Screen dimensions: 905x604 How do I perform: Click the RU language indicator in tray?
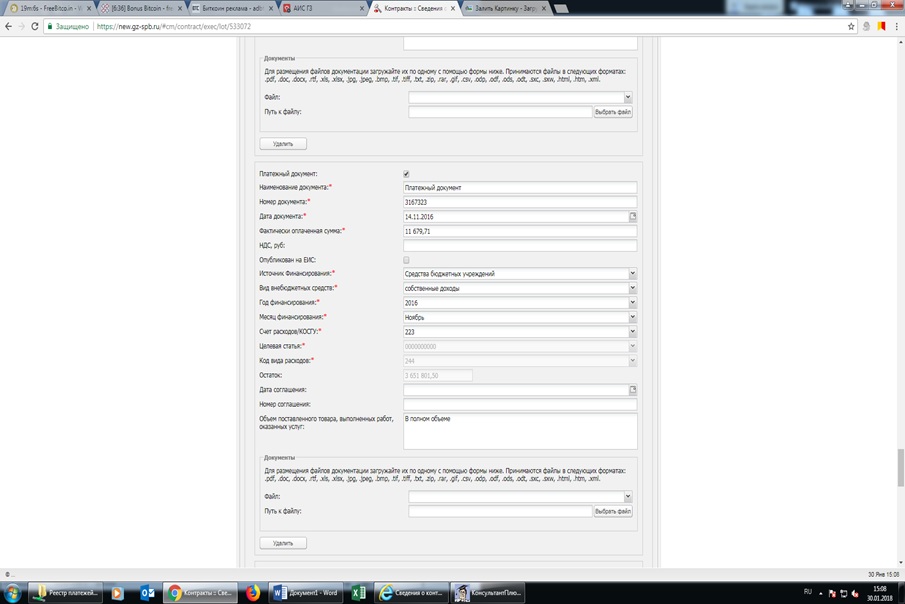pyautogui.click(x=807, y=592)
